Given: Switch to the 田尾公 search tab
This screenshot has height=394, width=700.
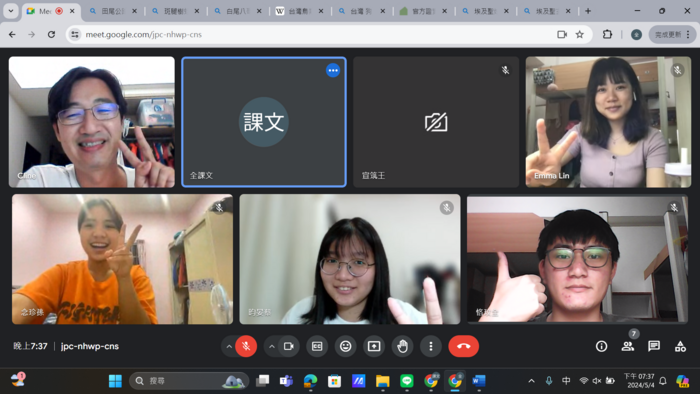Looking at the screenshot, I should coord(113,11).
